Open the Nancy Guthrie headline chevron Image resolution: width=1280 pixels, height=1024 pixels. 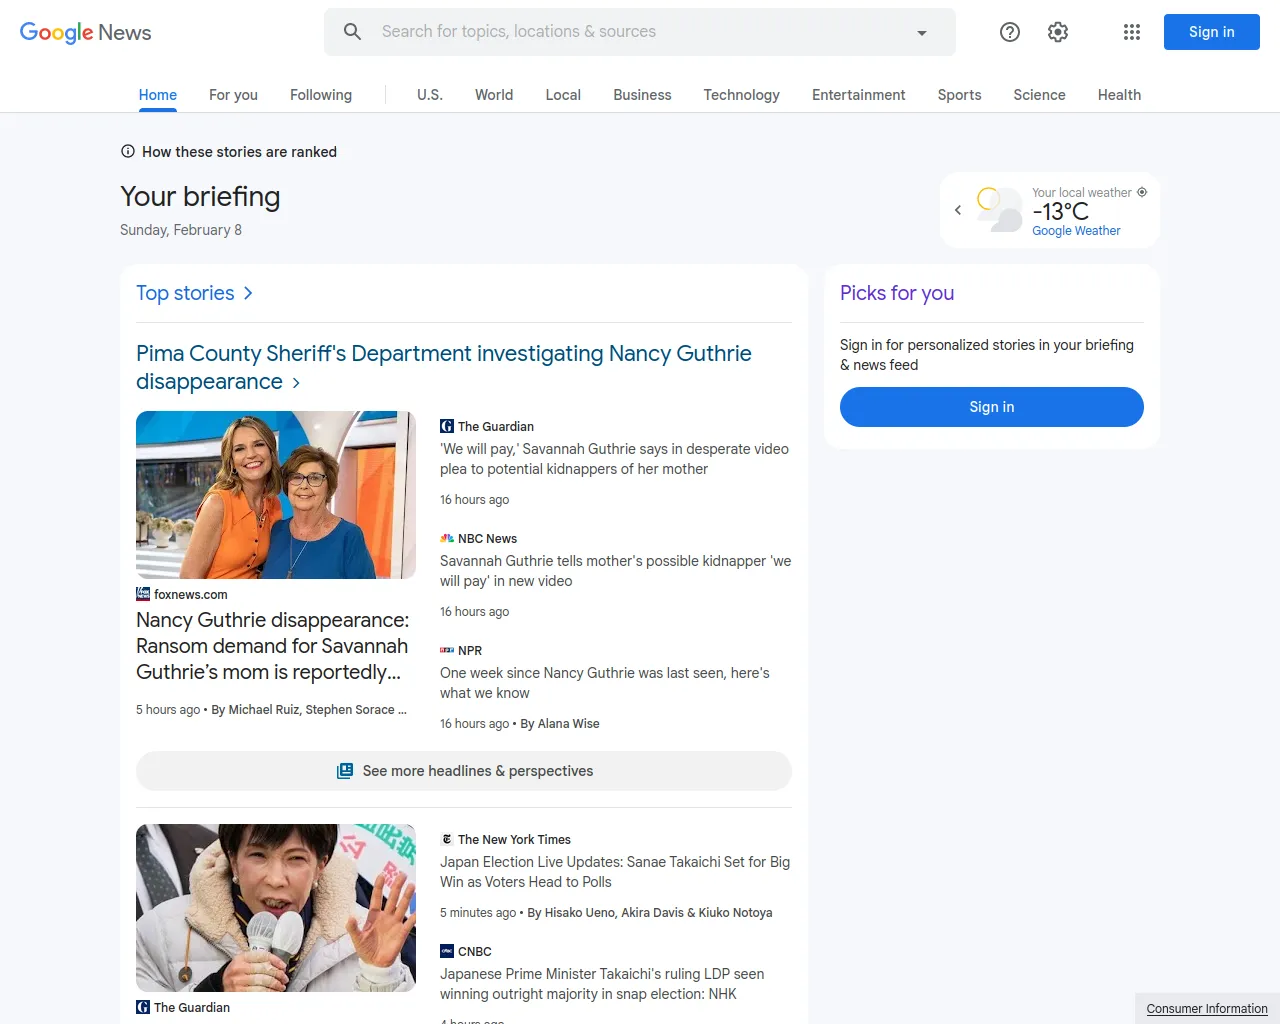click(296, 382)
